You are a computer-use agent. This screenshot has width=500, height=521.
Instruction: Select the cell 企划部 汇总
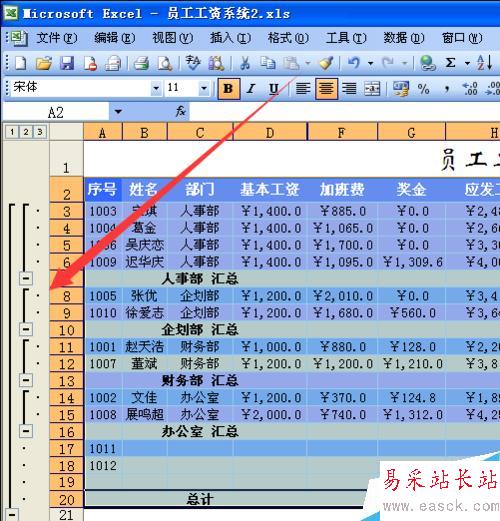[200, 330]
